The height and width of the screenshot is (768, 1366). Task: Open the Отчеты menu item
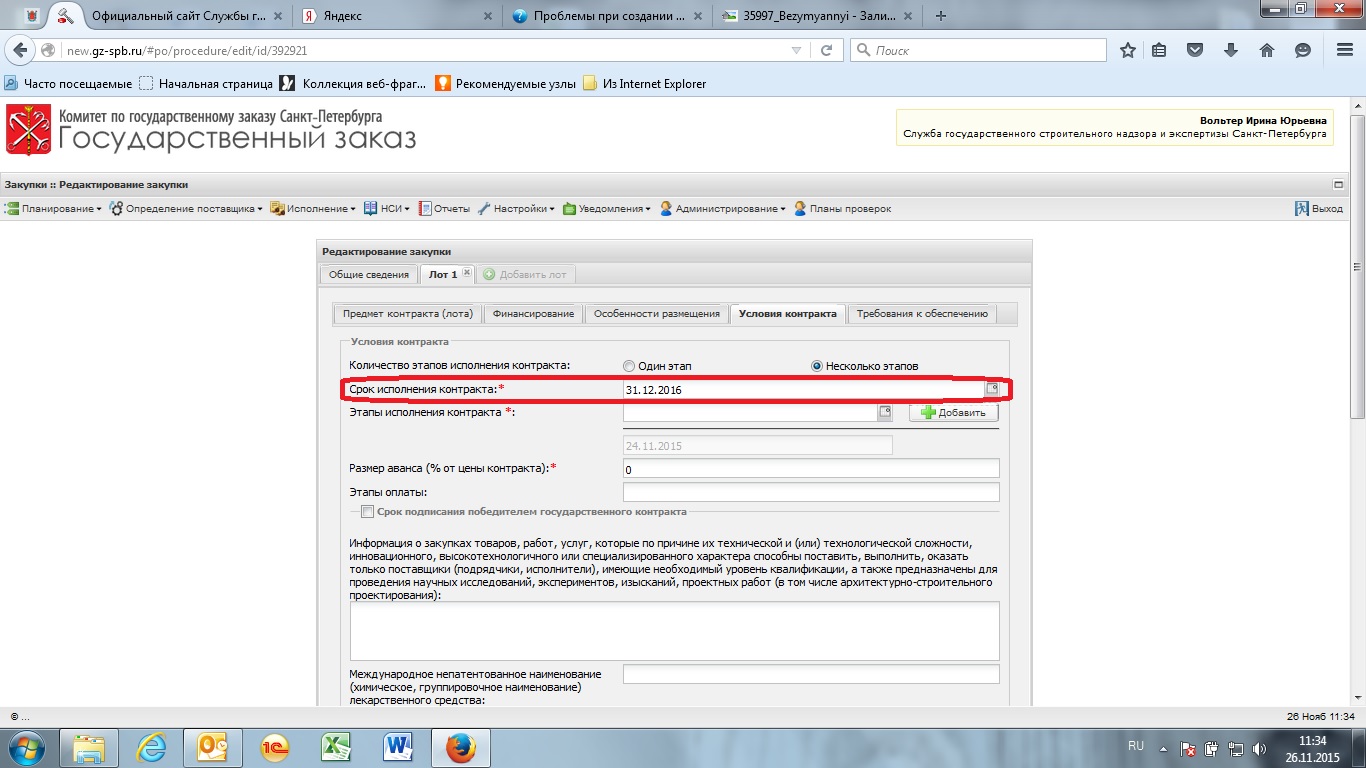click(444, 209)
